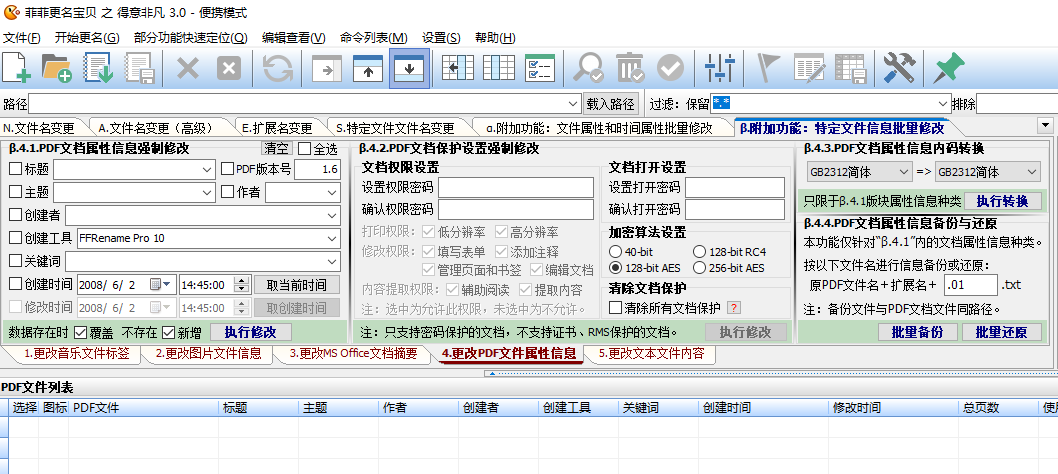
Task: Switch to the 2.更改图片文件信息 tab
Action: [208, 354]
